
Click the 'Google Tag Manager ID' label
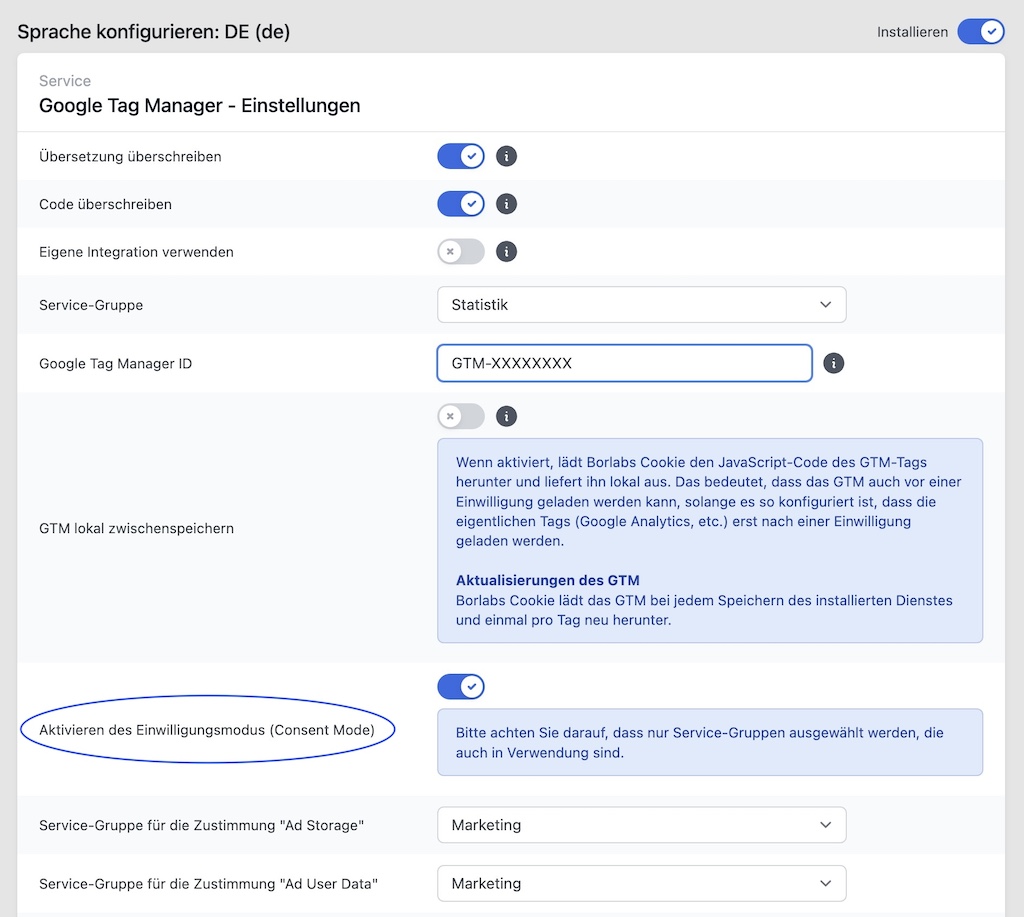[x=116, y=364]
